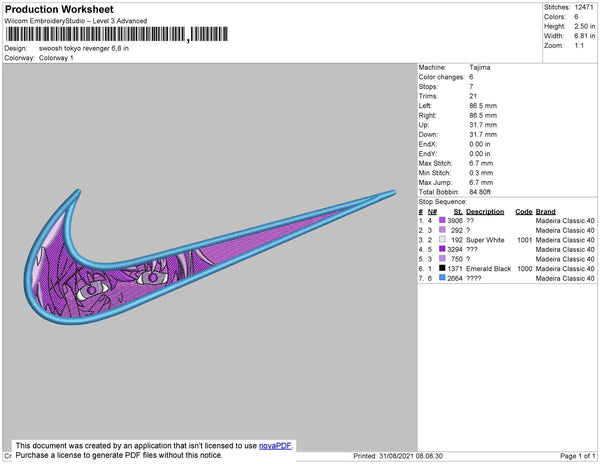Viewport: 600px width, 464px height.
Task: Select stitch count 3906 in stop row 1
Action: [x=455, y=221]
